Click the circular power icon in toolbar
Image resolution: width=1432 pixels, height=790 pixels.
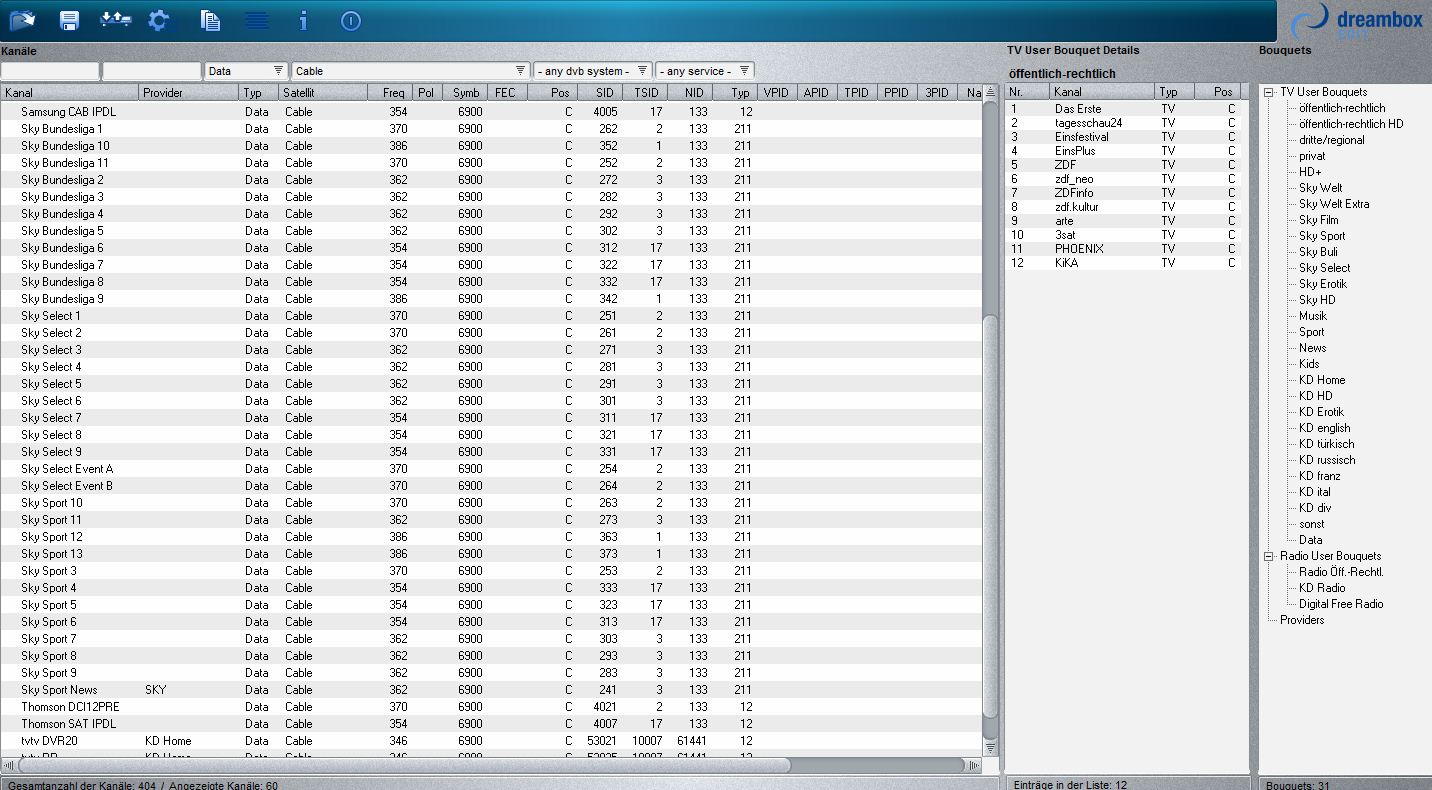350,20
